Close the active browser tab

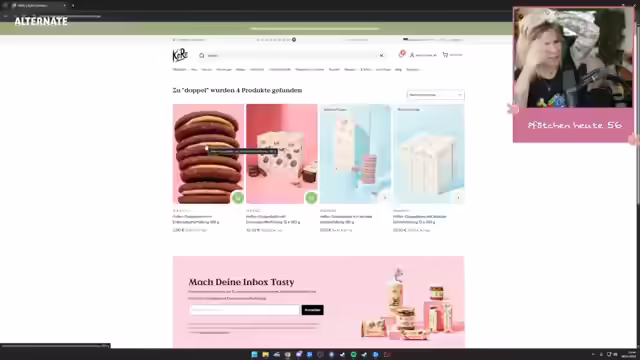point(64,5)
